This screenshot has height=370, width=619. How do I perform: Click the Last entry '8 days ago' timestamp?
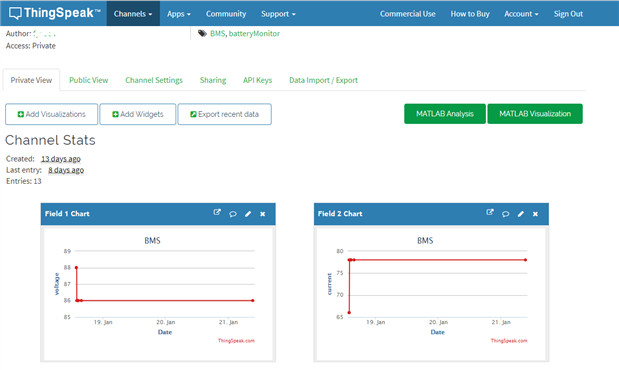pos(66,170)
